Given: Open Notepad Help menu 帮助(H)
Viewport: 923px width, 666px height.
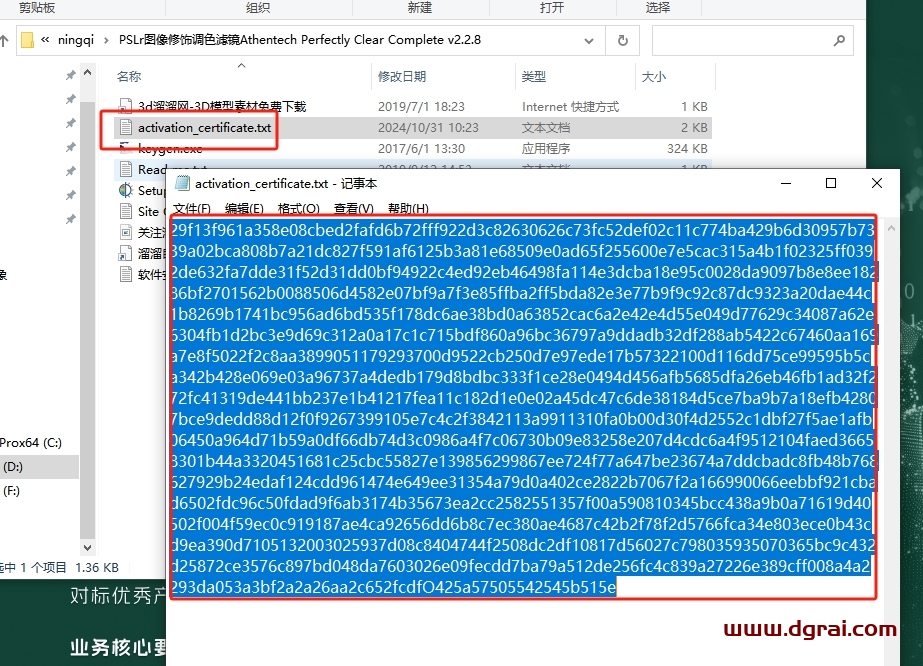Looking at the screenshot, I should click(x=408, y=208).
